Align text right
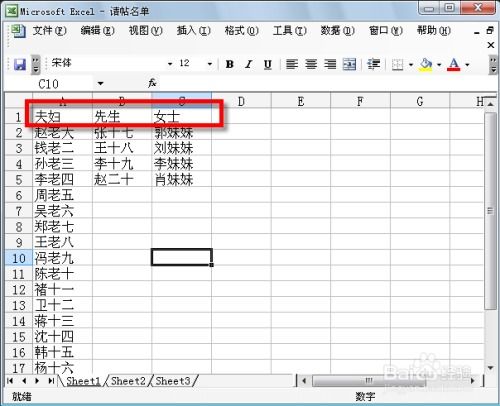This screenshot has width=500, height=406. click(330, 64)
